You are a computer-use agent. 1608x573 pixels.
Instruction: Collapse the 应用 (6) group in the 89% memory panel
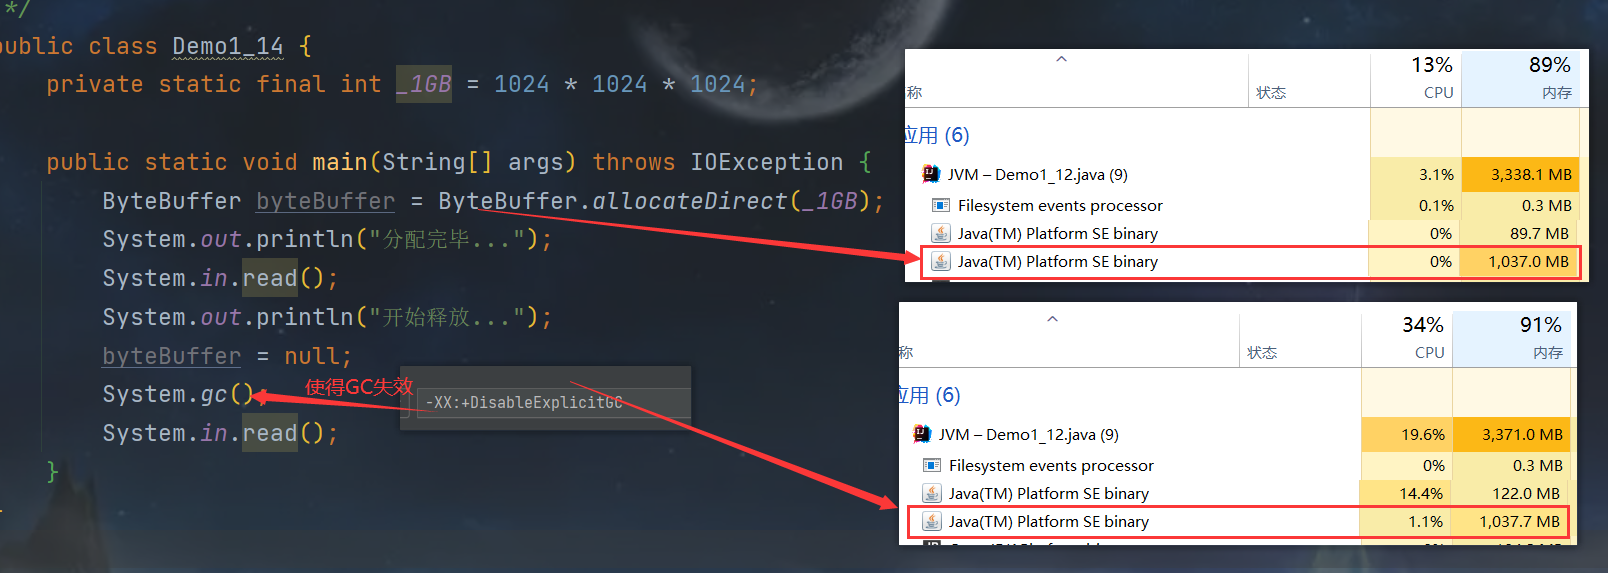tap(937, 135)
